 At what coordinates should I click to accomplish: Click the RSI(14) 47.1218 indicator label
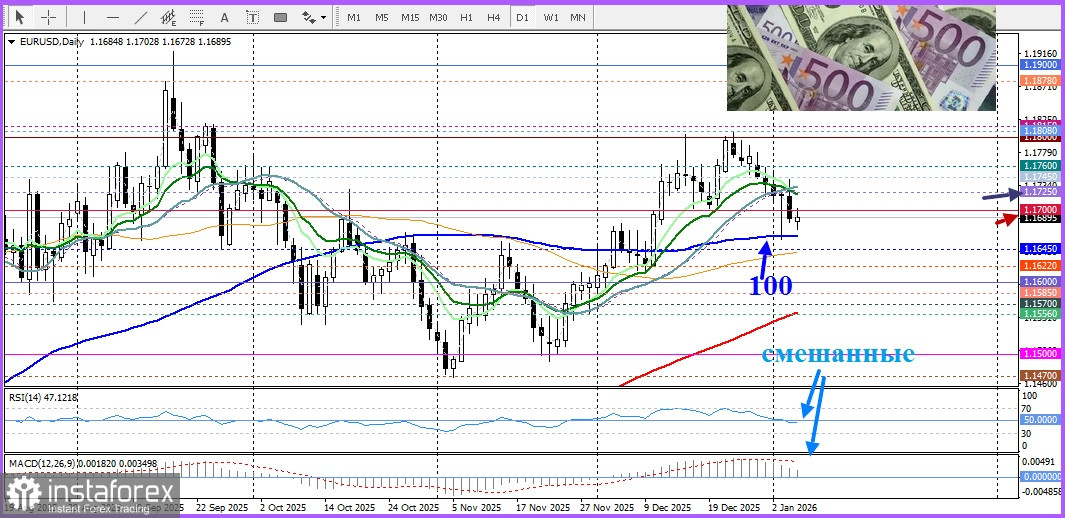pos(43,397)
